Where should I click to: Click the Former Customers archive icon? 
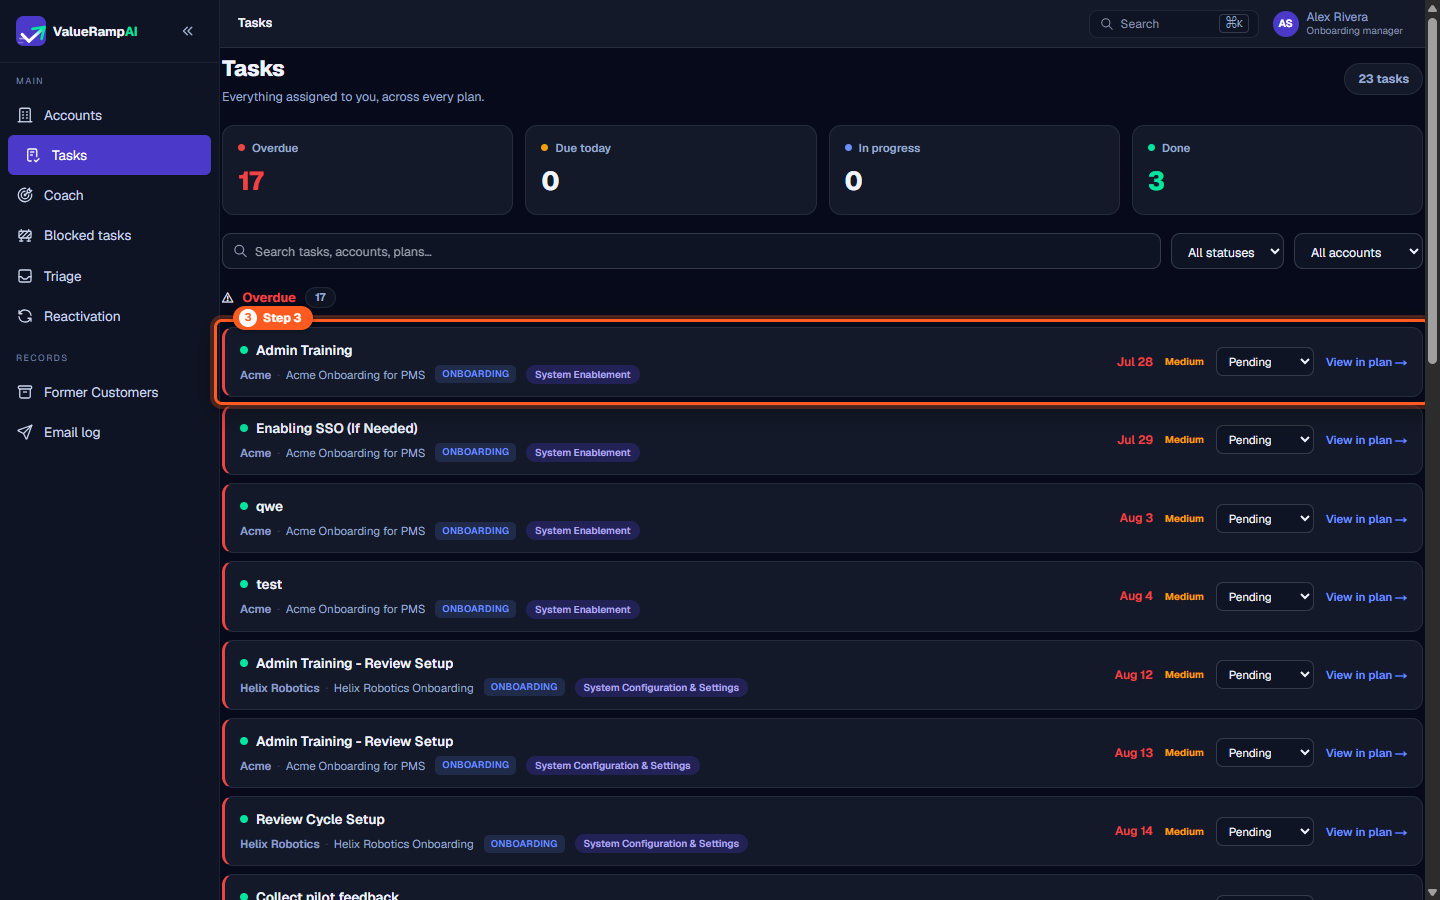click(x=25, y=392)
